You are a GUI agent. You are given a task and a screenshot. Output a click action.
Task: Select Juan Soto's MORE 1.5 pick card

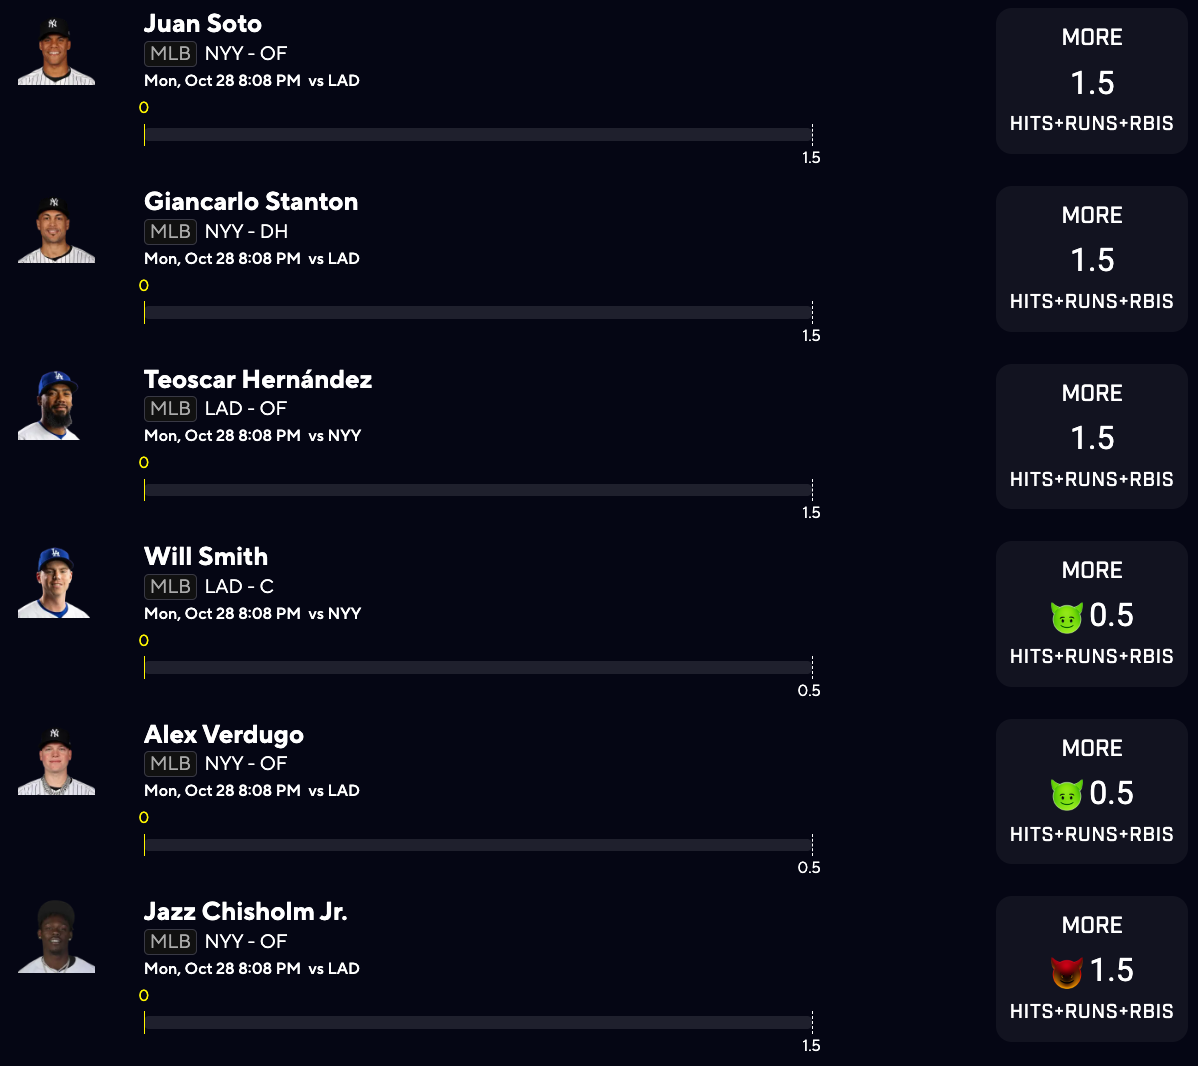(x=1091, y=81)
